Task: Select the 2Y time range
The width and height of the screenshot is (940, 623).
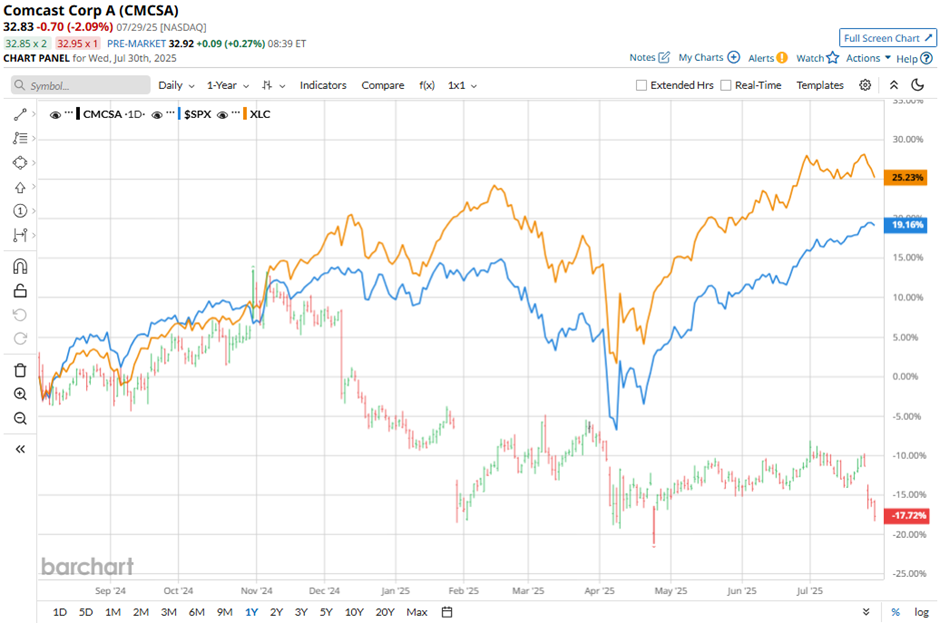Action: (x=276, y=612)
